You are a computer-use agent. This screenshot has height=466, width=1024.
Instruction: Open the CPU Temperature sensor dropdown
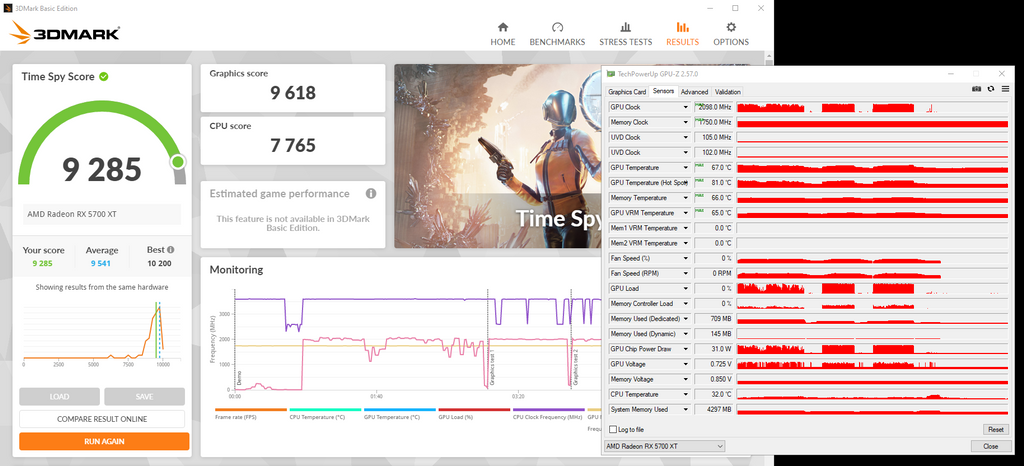pyautogui.click(x=686, y=394)
